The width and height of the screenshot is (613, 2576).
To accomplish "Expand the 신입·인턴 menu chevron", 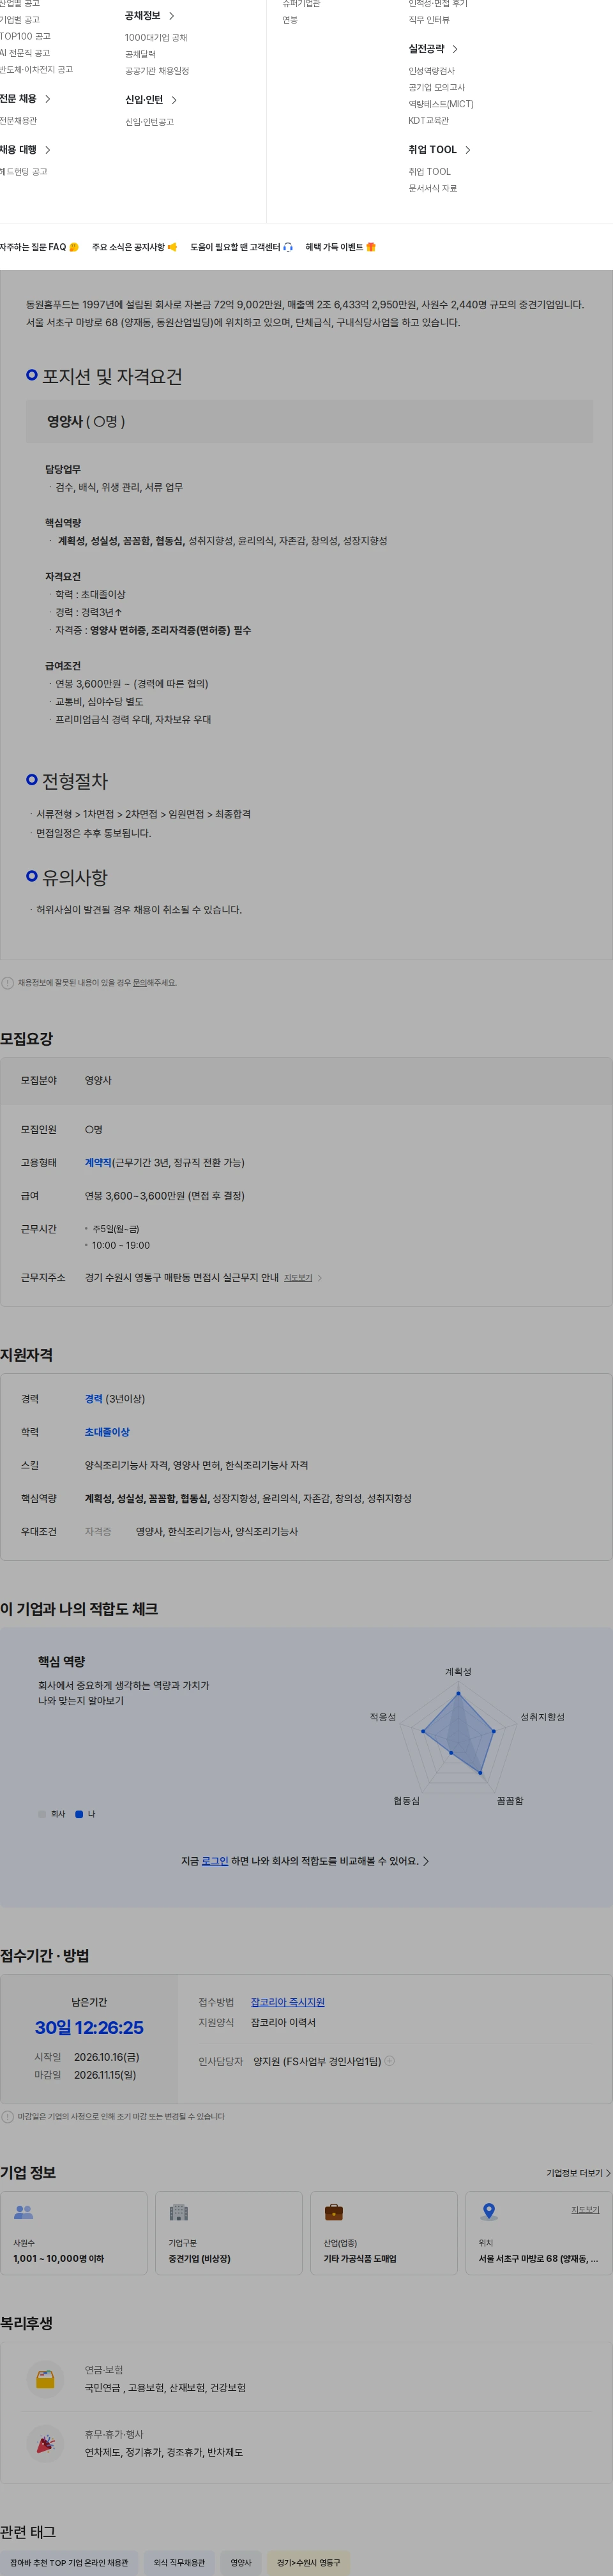I will [x=174, y=100].
